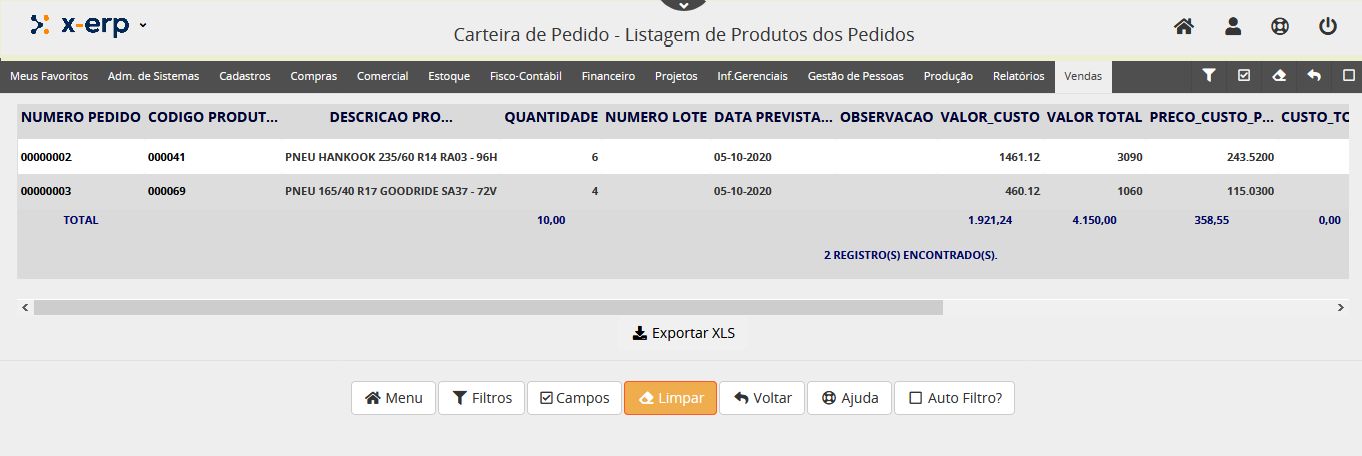The width and height of the screenshot is (1362, 456).
Task: Open the user profile icon
Action: [x=1232, y=27]
